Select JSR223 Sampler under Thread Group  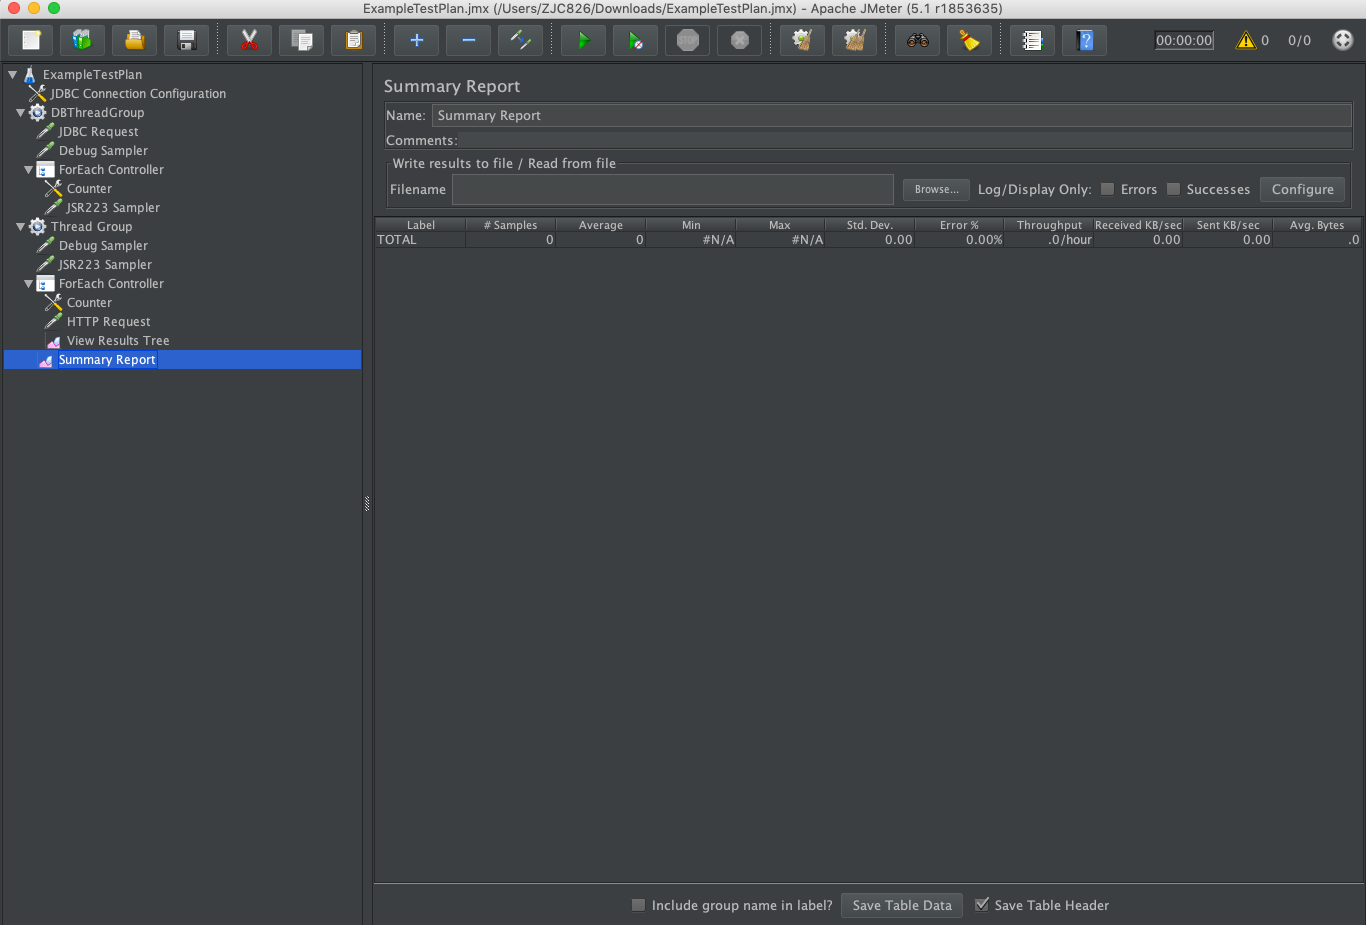(x=105, y=264)
